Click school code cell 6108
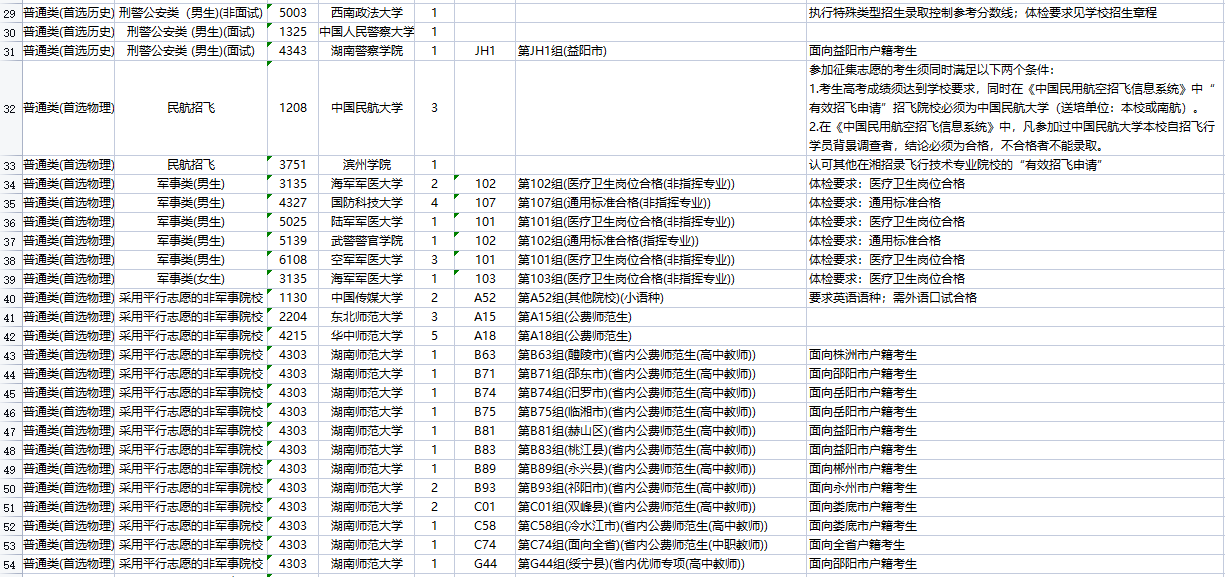 click(293, 260)
